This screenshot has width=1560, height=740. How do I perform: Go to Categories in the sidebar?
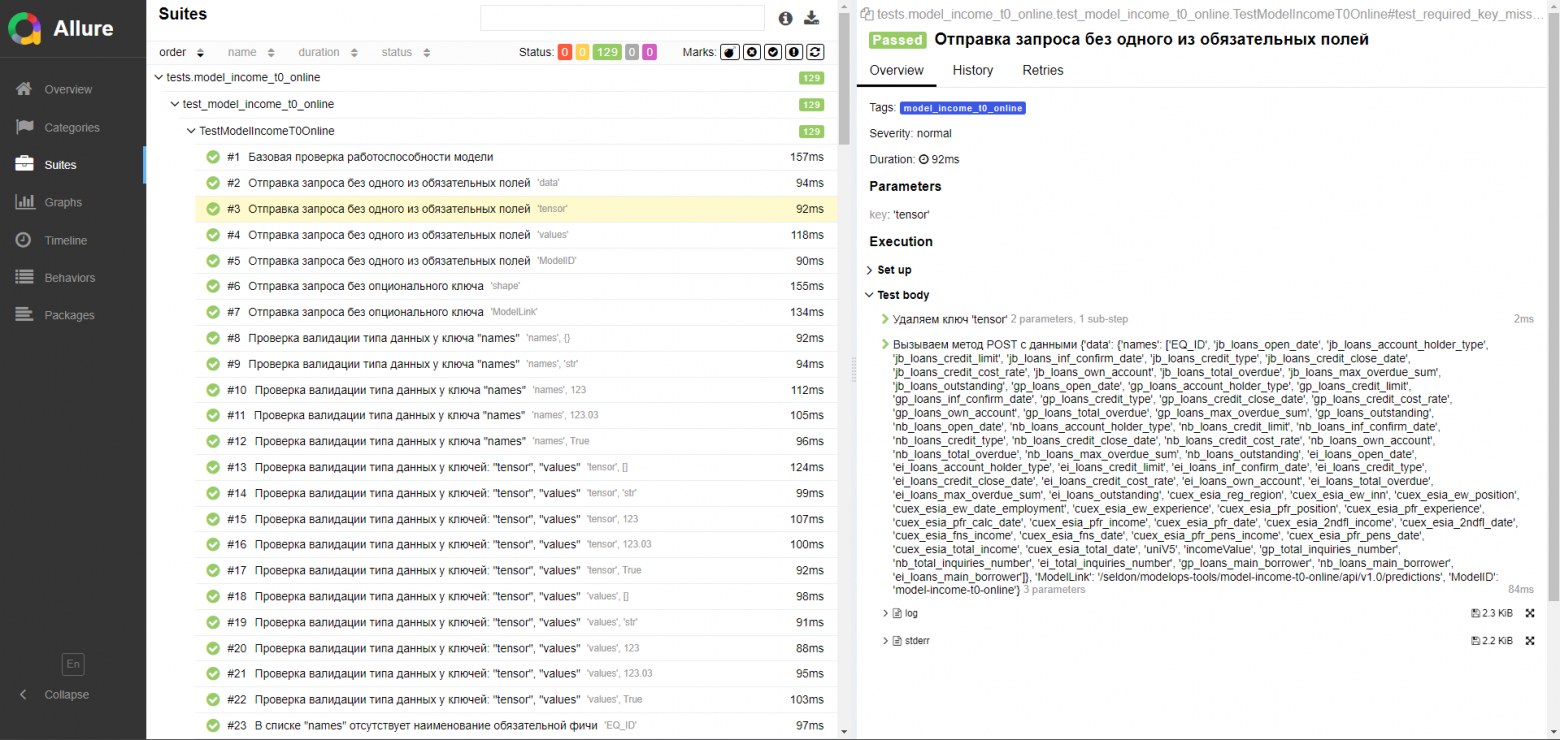[73, 127]
